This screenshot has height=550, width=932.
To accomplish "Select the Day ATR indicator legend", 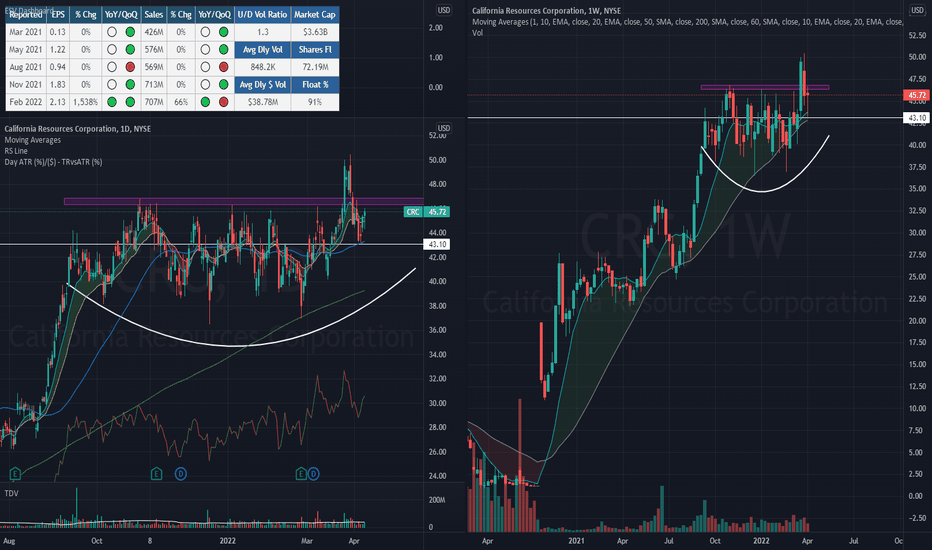I will (53, 162).
